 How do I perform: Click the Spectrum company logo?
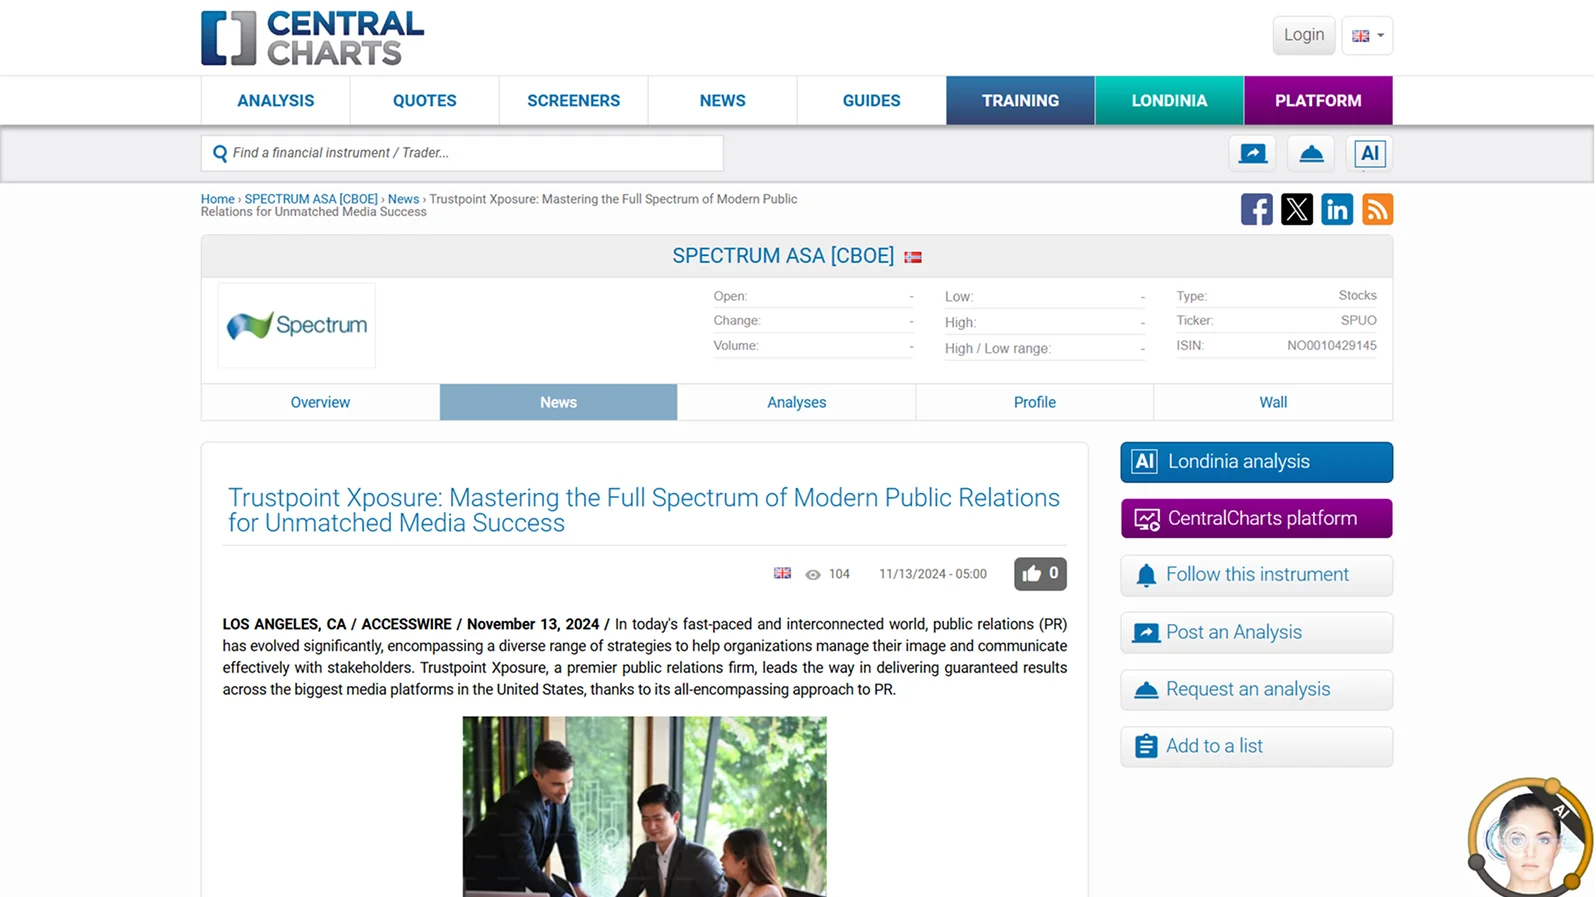[297, 325]
